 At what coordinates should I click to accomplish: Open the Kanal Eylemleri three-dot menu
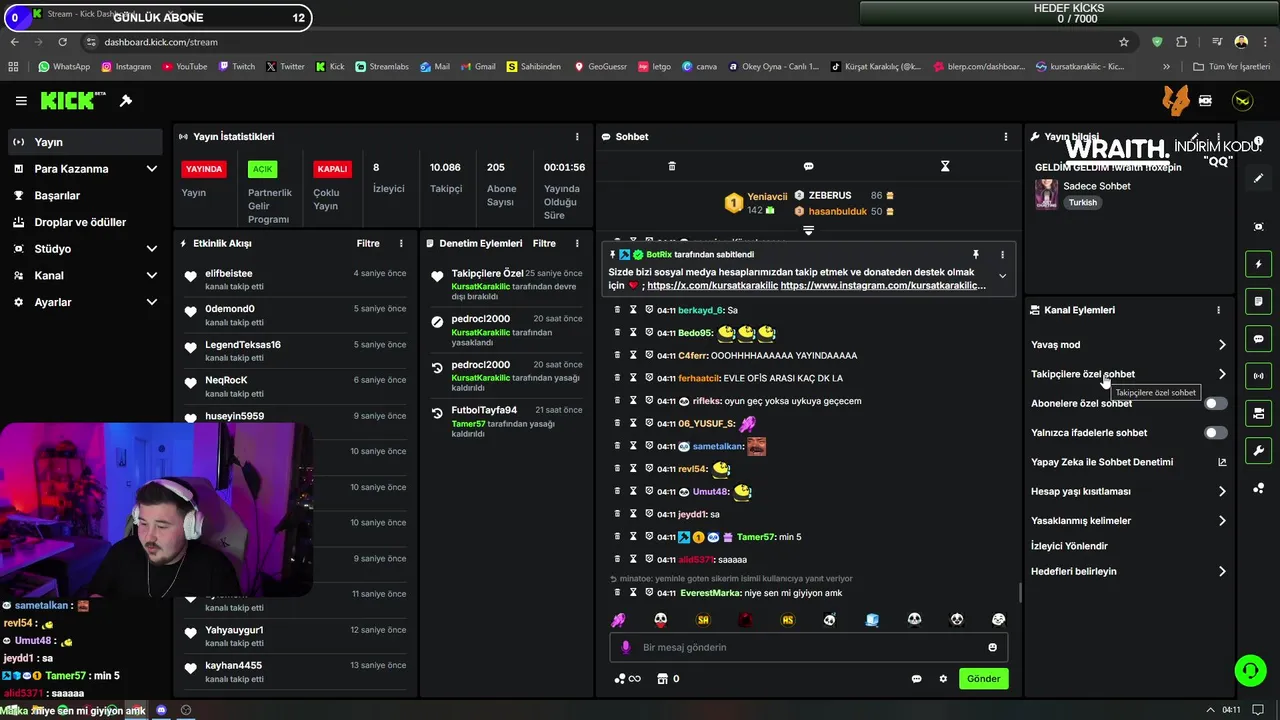(x=1218, y=310)
